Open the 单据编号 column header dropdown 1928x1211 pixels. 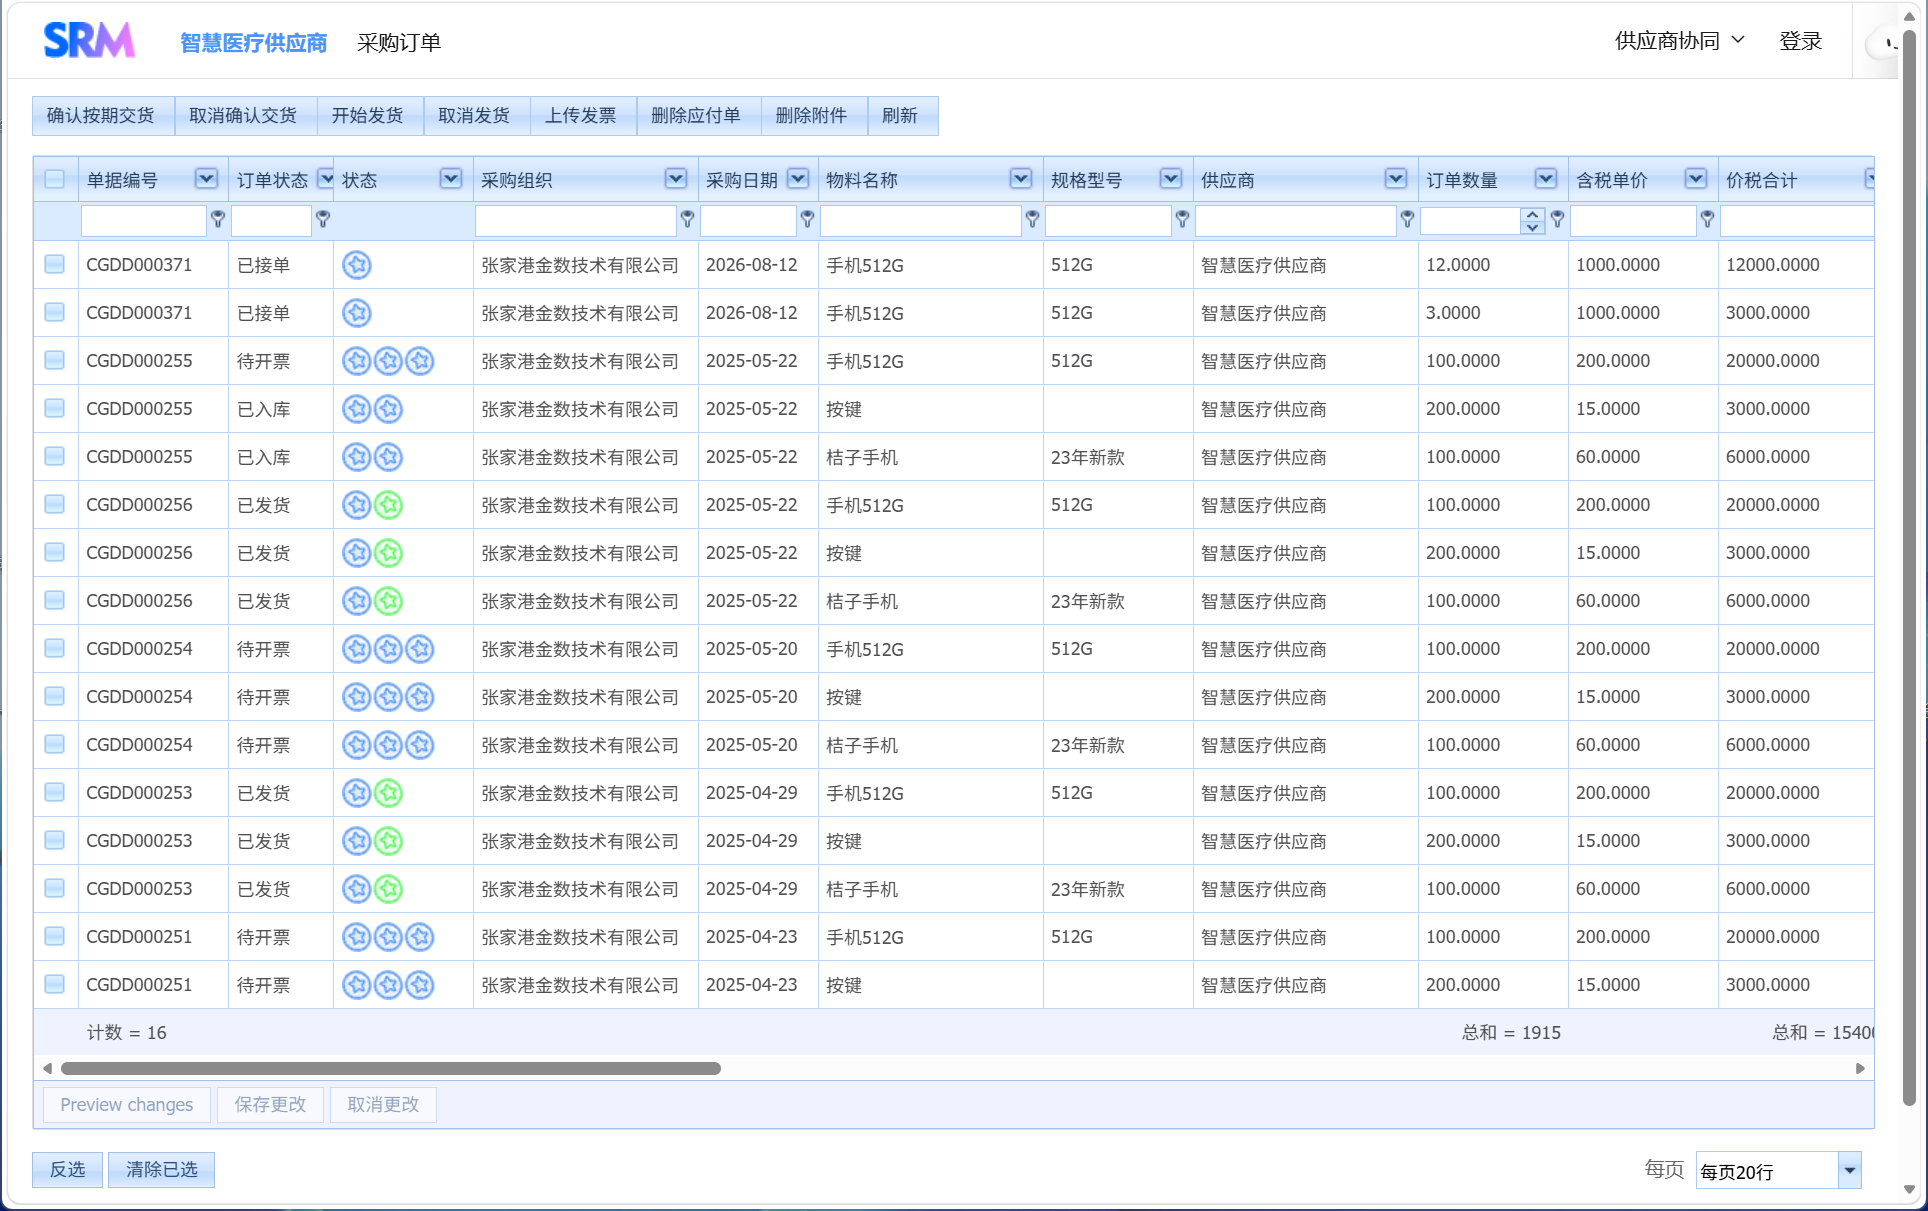pyautogui.click(x=206, y=179)
